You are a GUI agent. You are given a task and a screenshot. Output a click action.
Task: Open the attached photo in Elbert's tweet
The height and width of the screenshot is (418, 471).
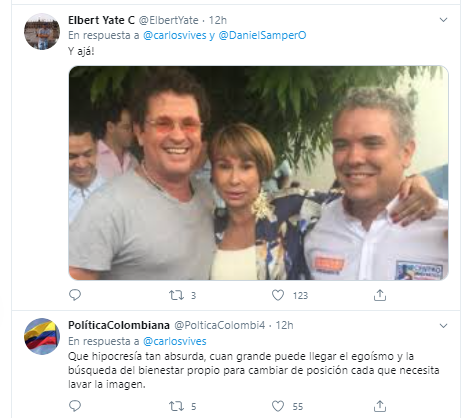tap(258, 173)
